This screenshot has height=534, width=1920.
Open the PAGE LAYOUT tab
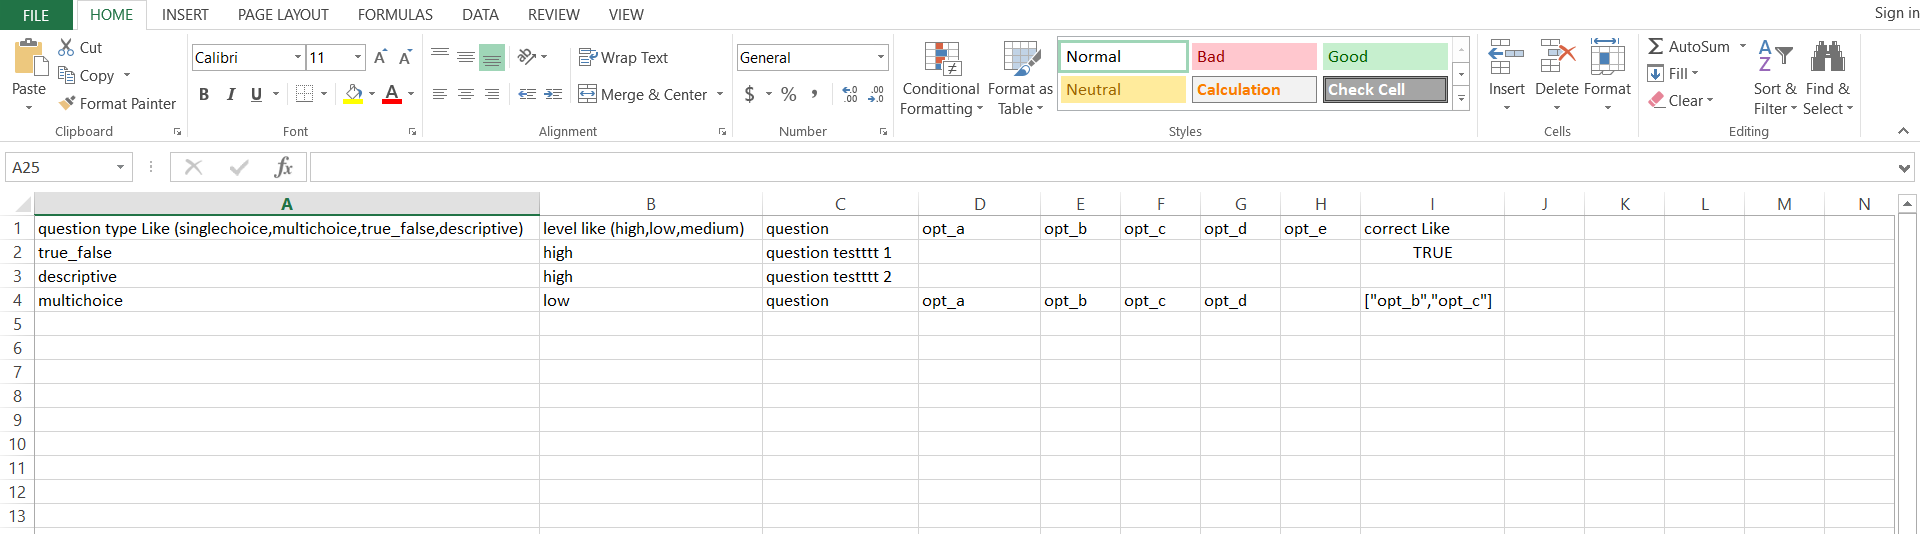283,15
